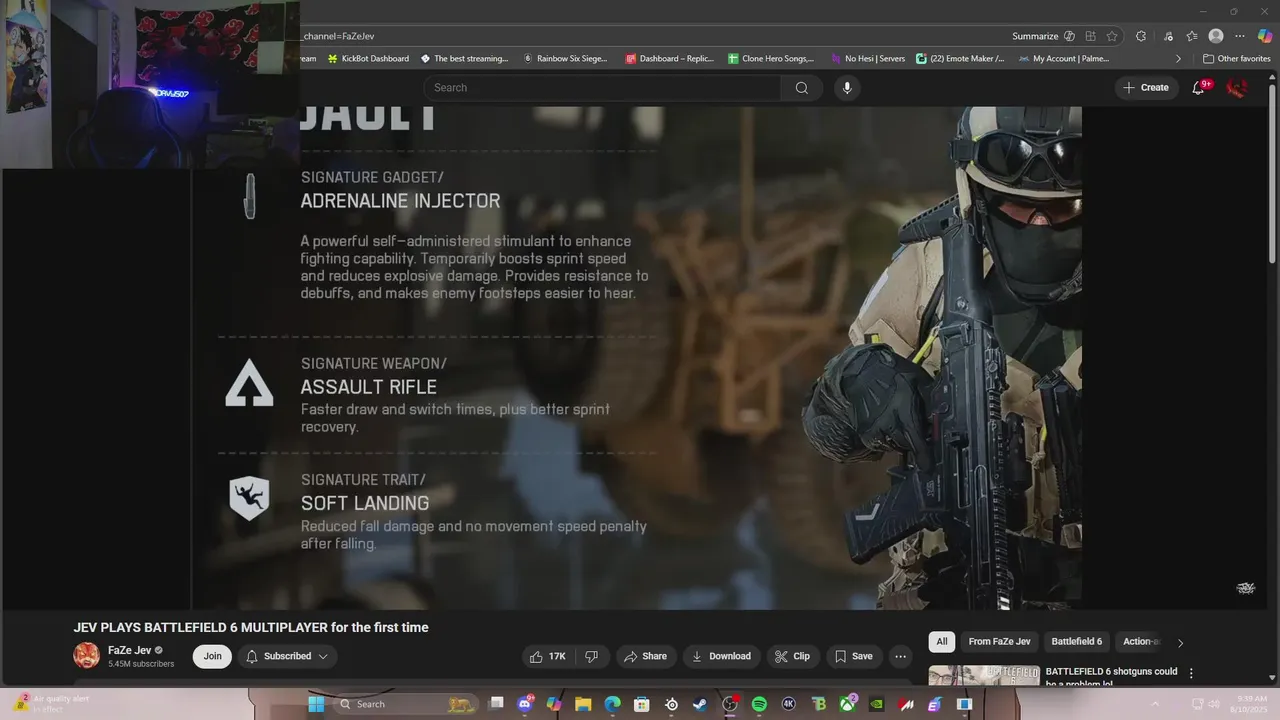Image resolution: width=1280 pixels, height=720 pixels.
Task: Click the Save button
Action: click(853, 656)
